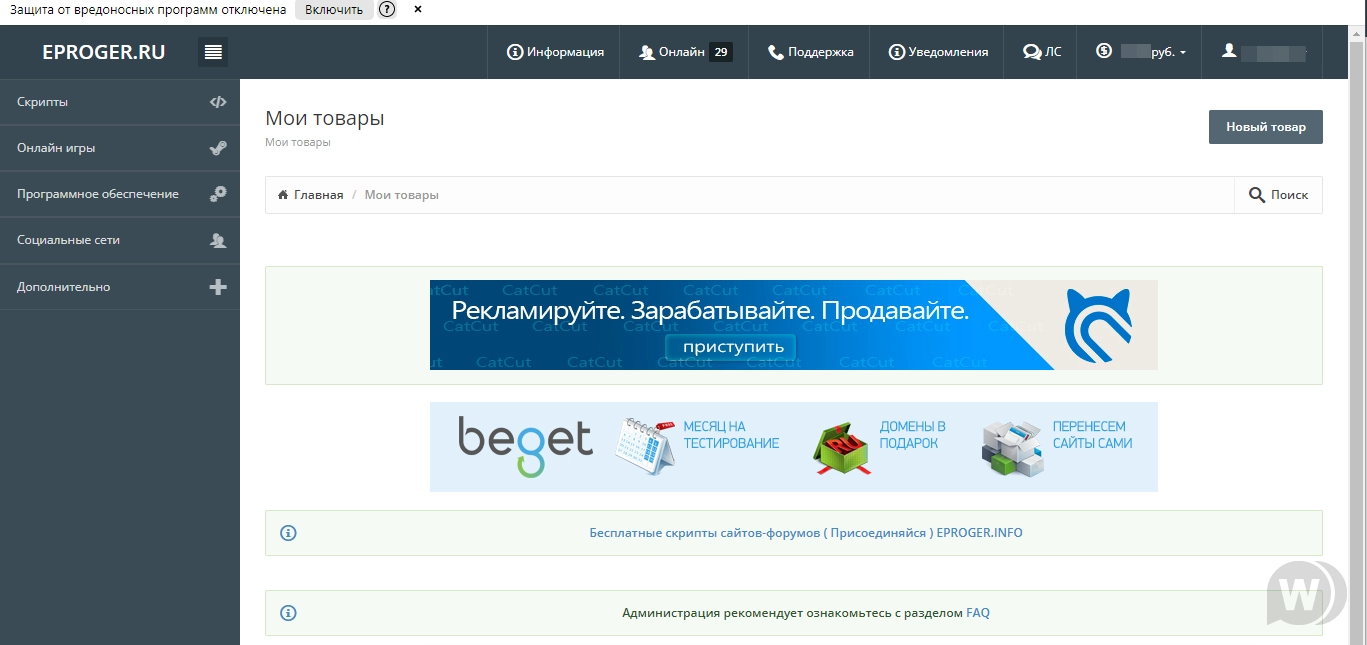Expand Дополнительно with the plus icon

(x=218, y=287)
